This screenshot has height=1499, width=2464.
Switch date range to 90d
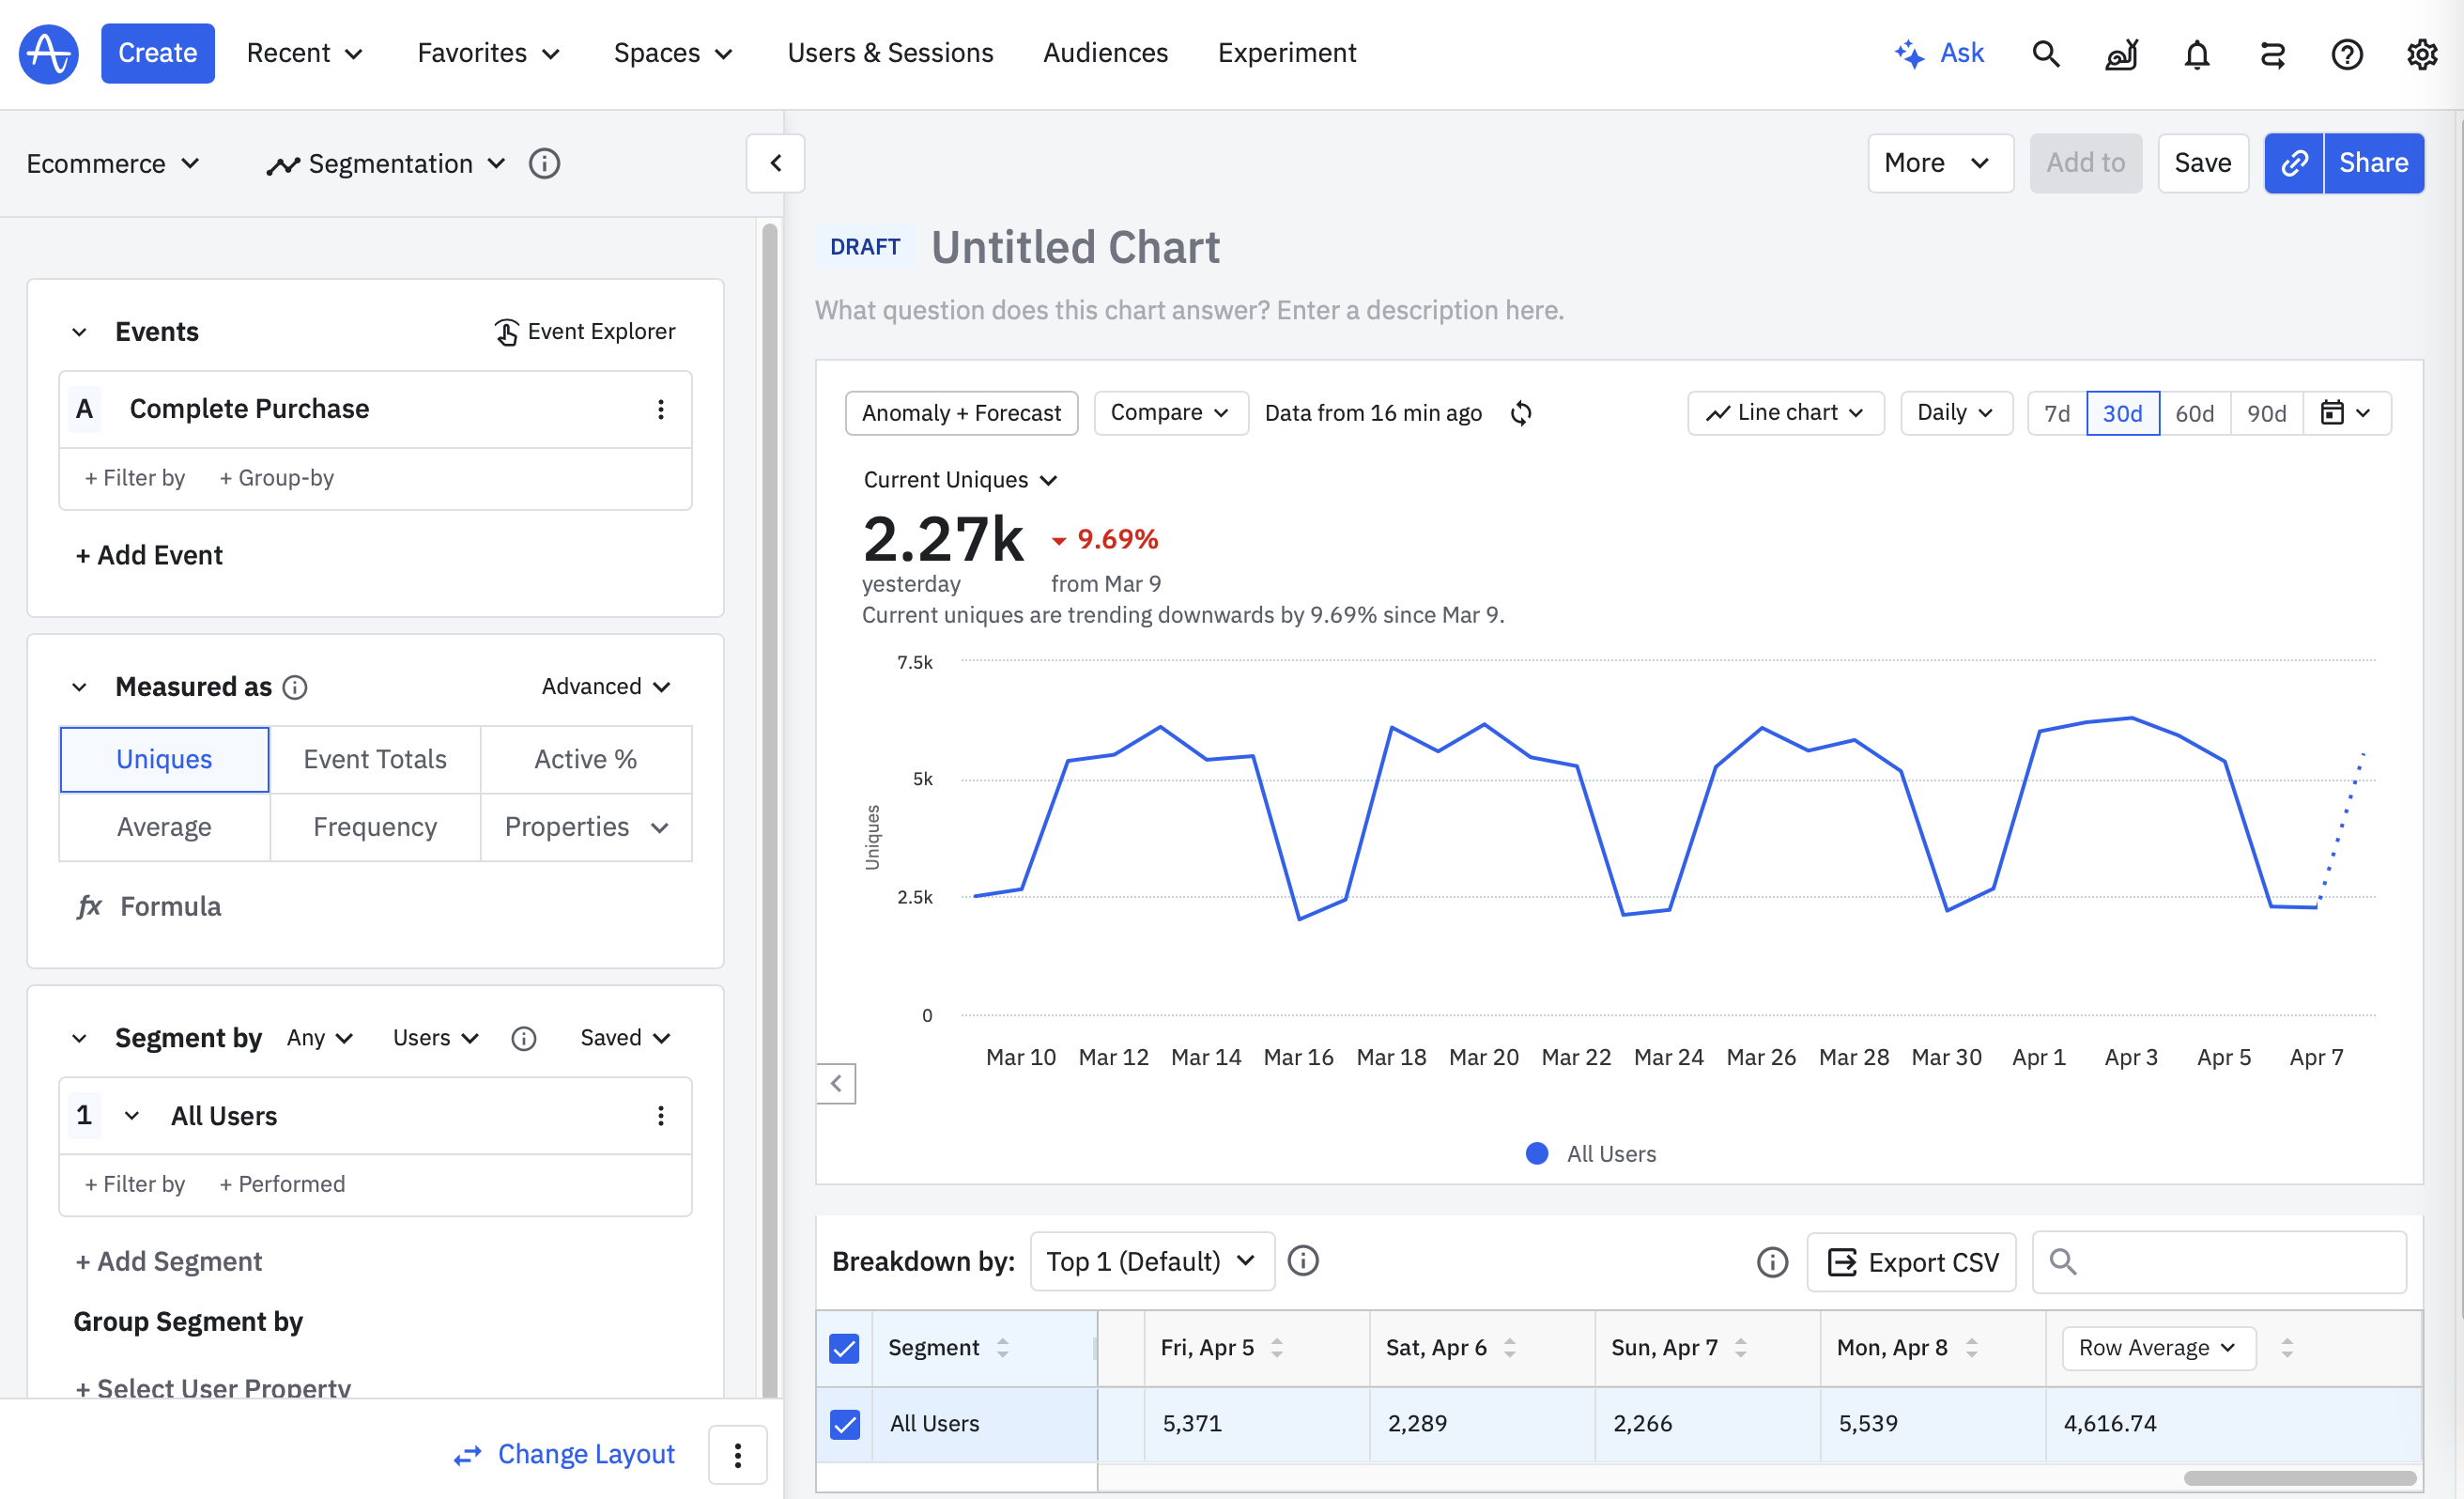(2266, 413)
